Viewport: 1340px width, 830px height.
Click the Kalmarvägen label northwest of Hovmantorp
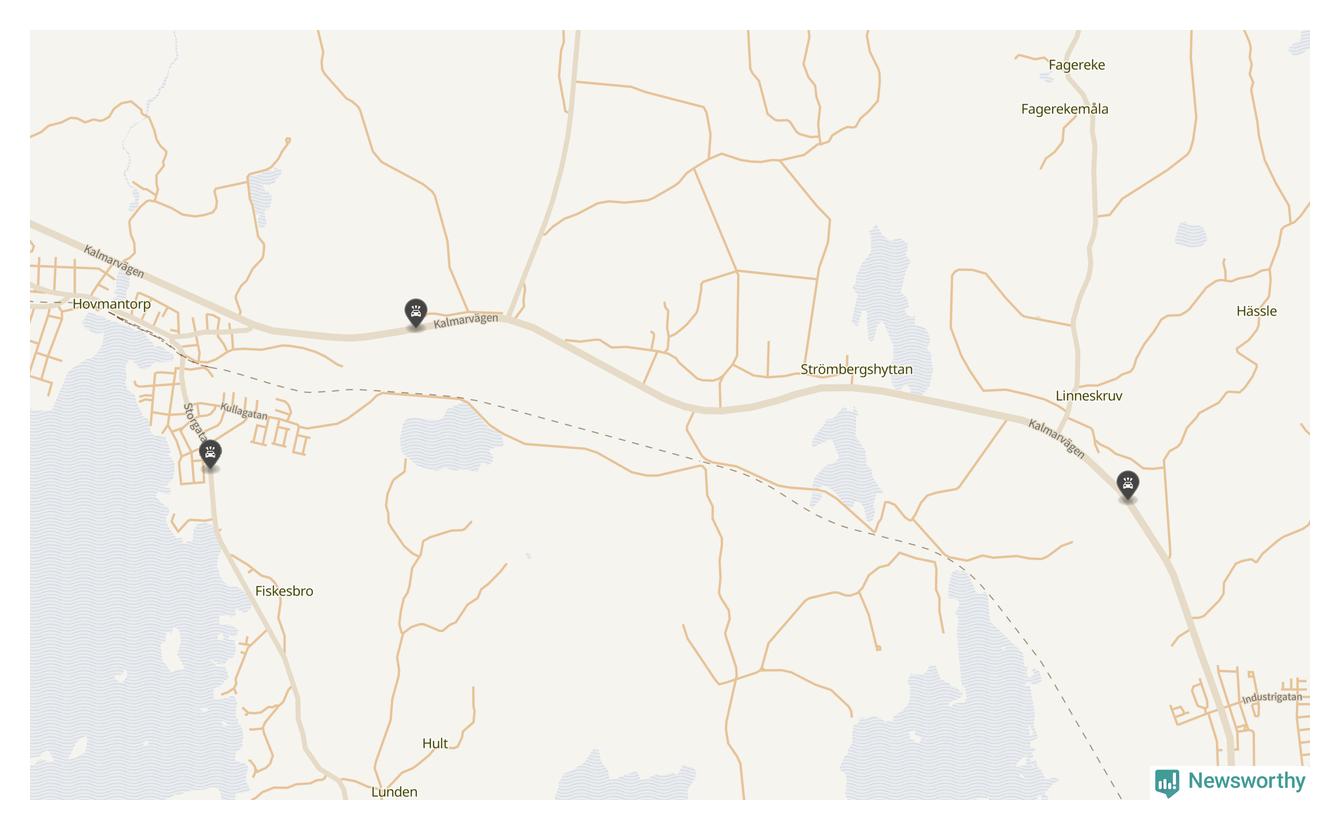pyautogui.click(x=114, y=262)
